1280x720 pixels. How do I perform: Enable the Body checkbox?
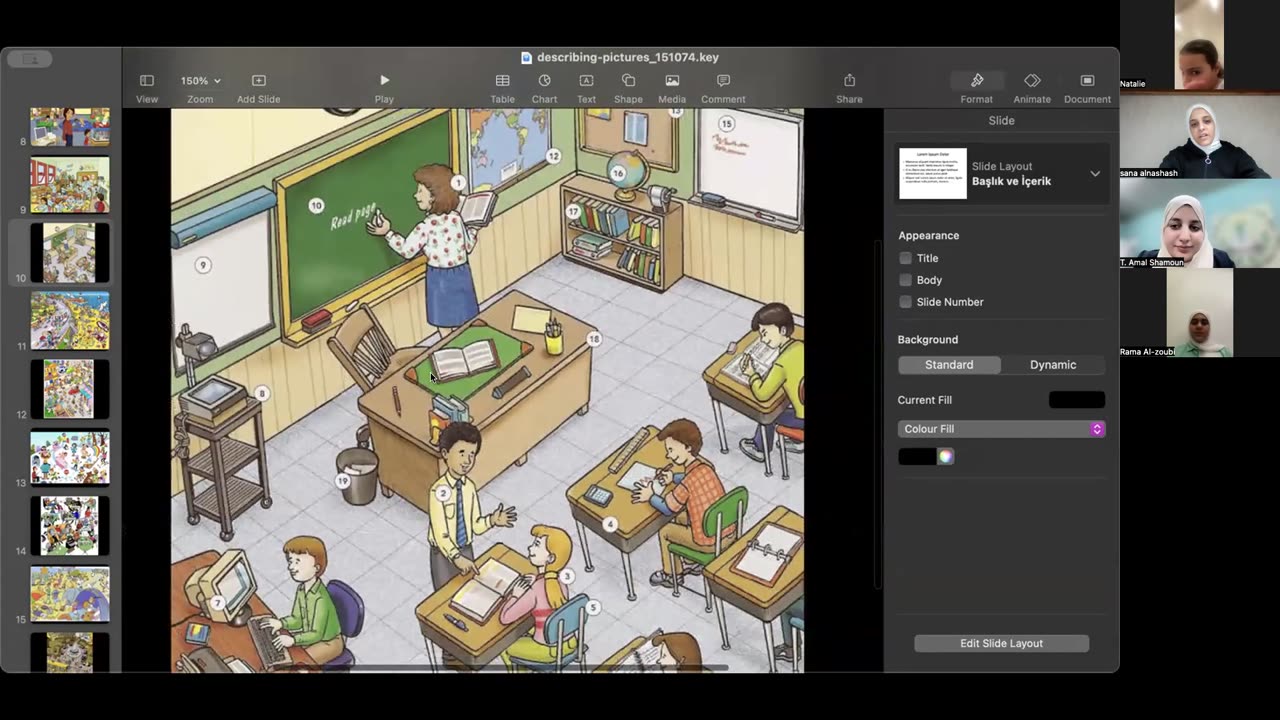[x=905, y=280]
